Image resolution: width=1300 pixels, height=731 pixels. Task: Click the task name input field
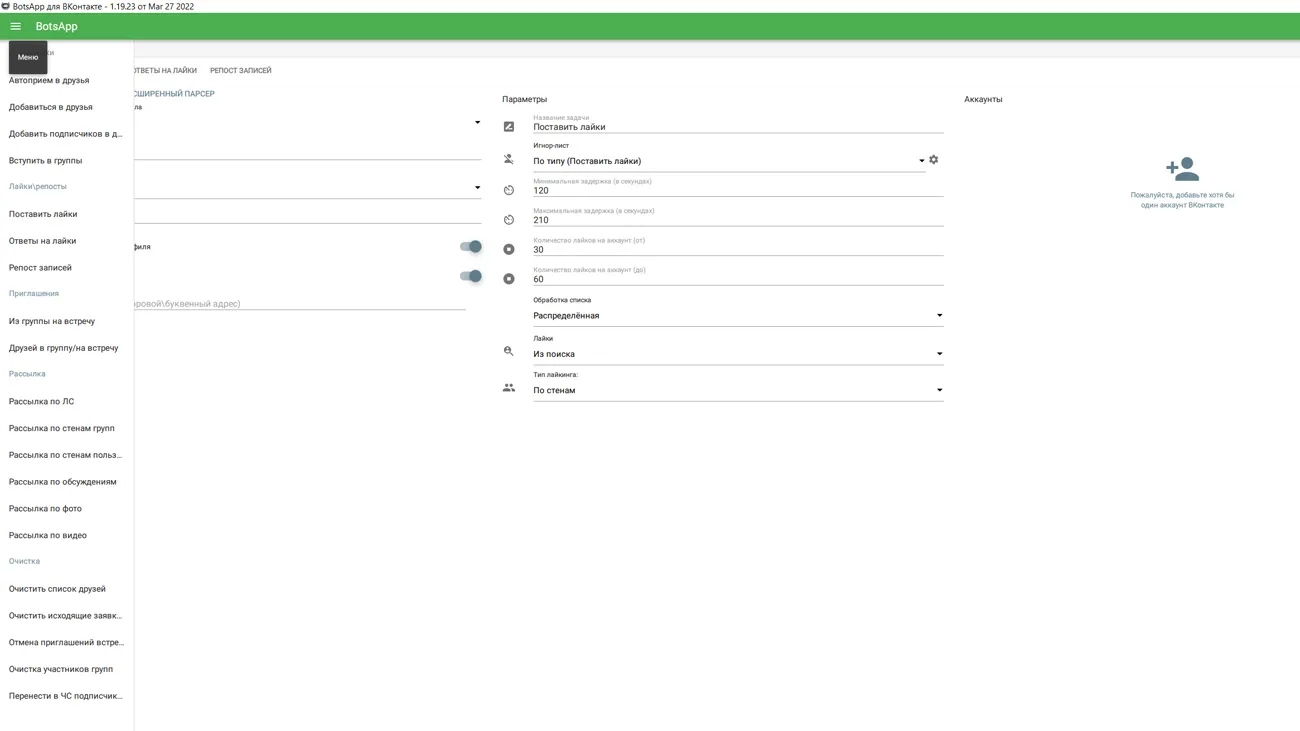[x=738, y=127]
